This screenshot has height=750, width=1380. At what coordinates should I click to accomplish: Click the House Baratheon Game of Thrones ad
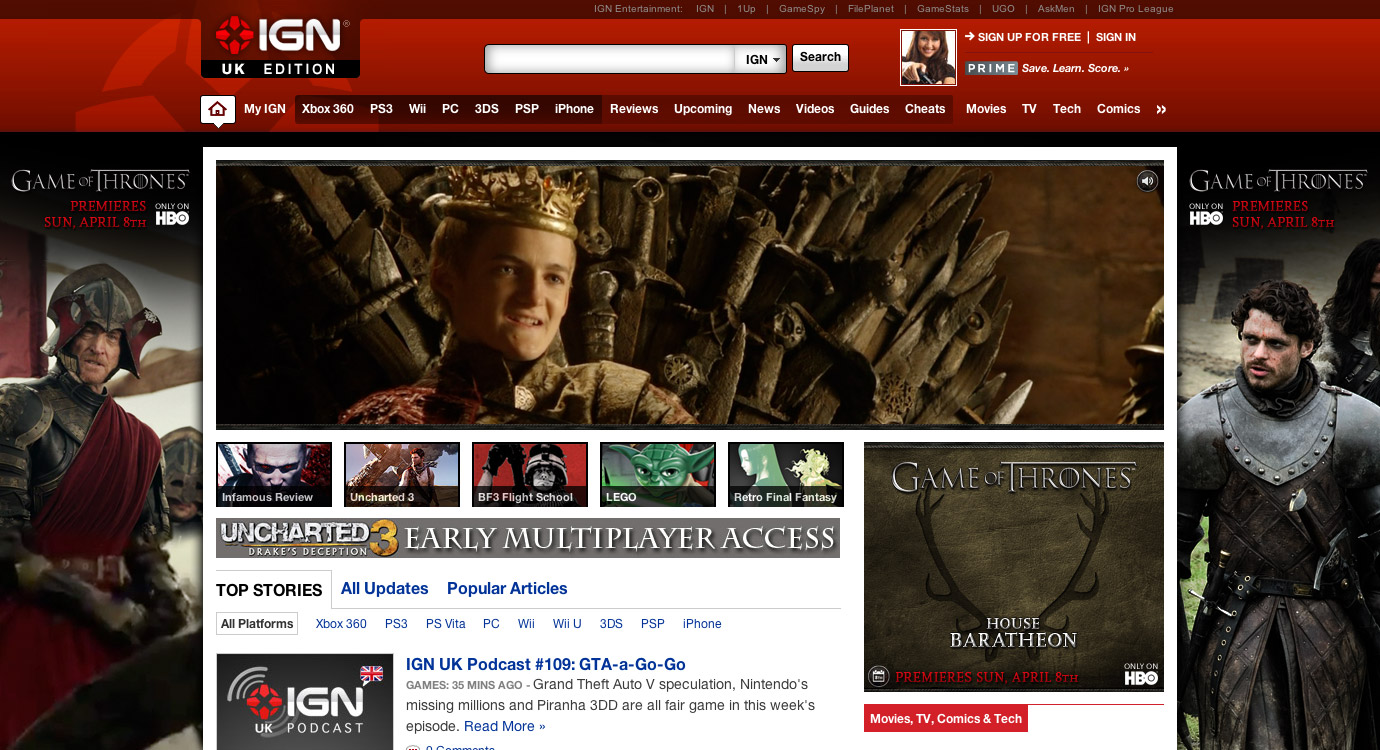(x=1014, y=567)
